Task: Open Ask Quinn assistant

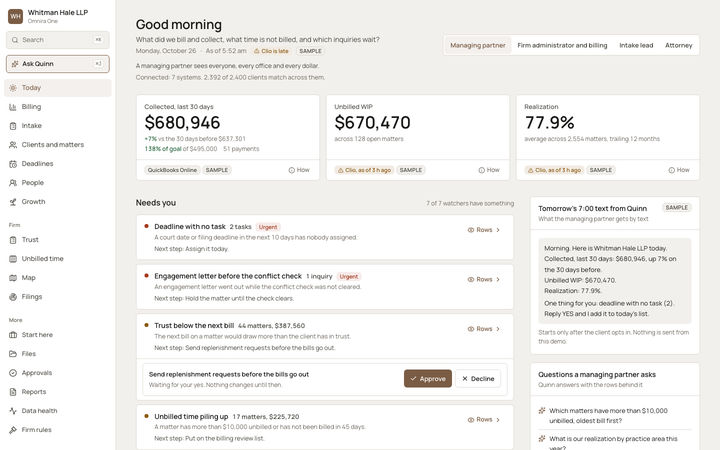Action: 58,64
